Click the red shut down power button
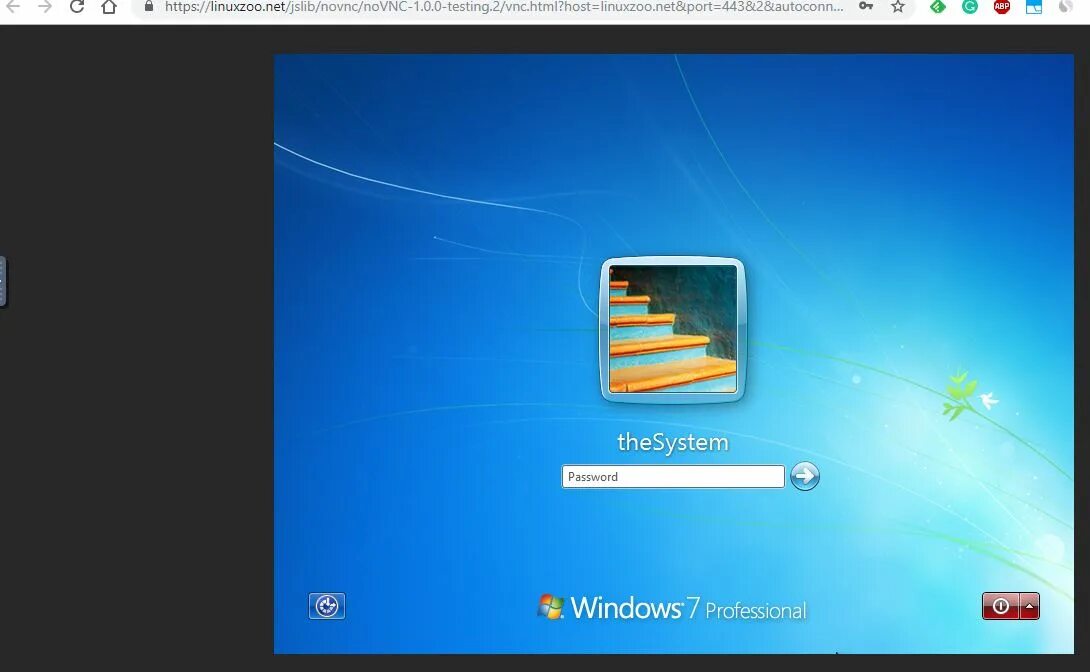The width and height of the screenshot is (1090, 672). 1000,606
